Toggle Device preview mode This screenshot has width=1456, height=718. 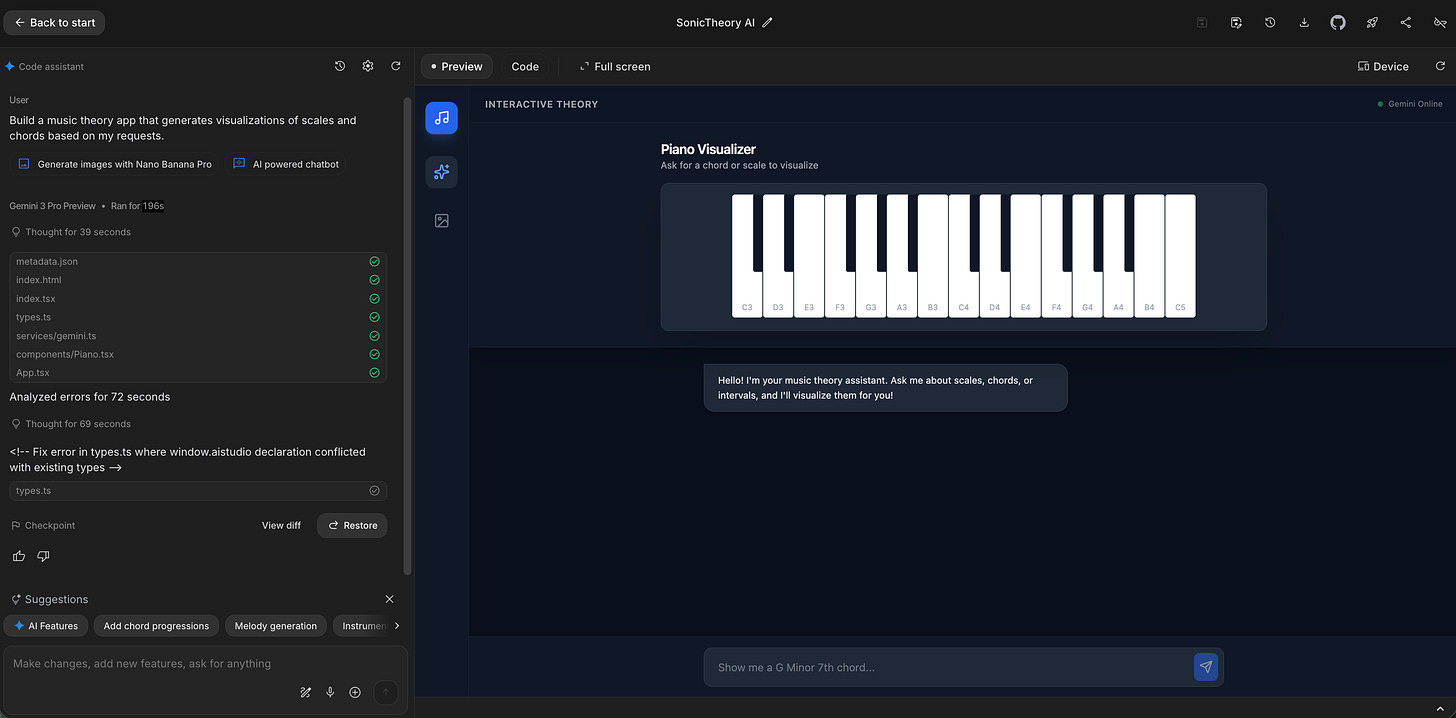(x=1382, y=66)
